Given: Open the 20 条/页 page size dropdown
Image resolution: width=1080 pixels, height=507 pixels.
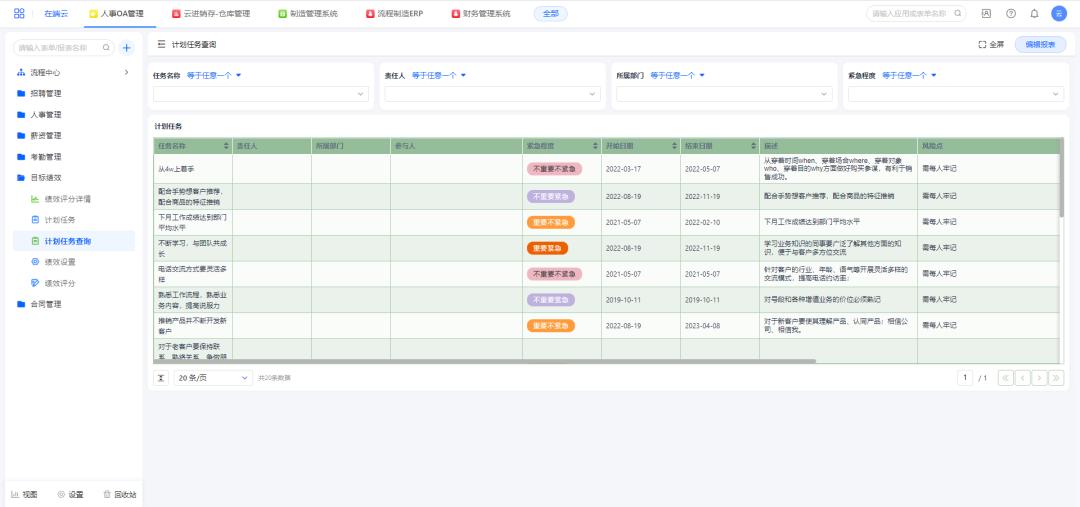Looking at the screenshot, I should (214, 378).
